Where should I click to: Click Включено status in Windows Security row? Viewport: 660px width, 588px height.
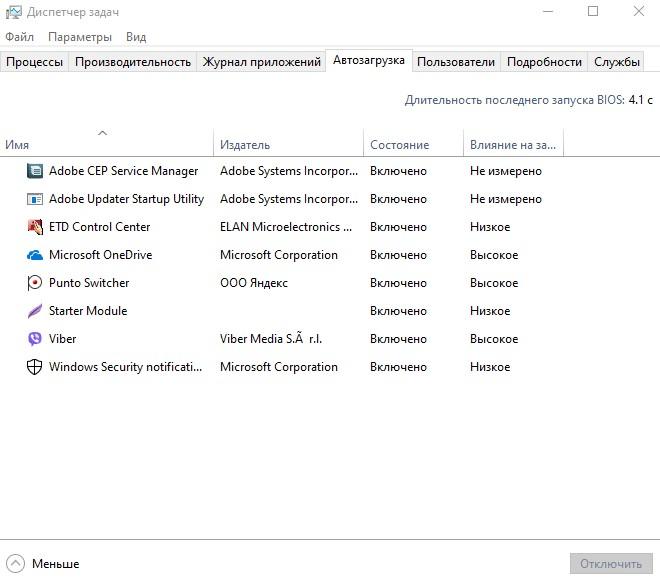tap(398, 367)
